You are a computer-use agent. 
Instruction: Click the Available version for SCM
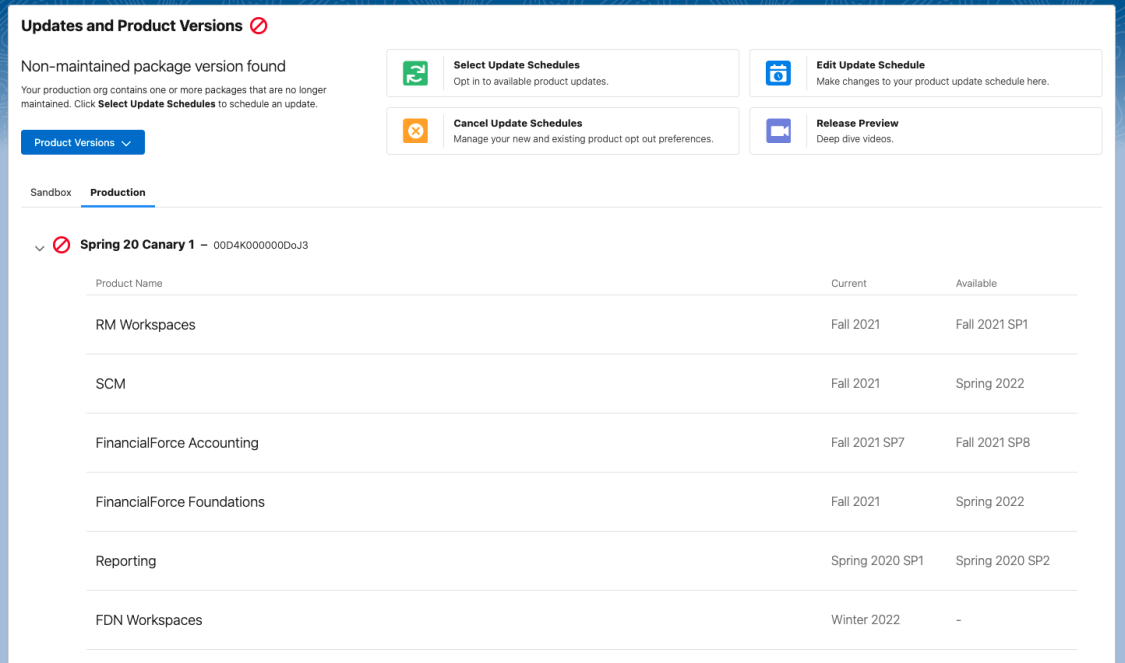point(990,383)
